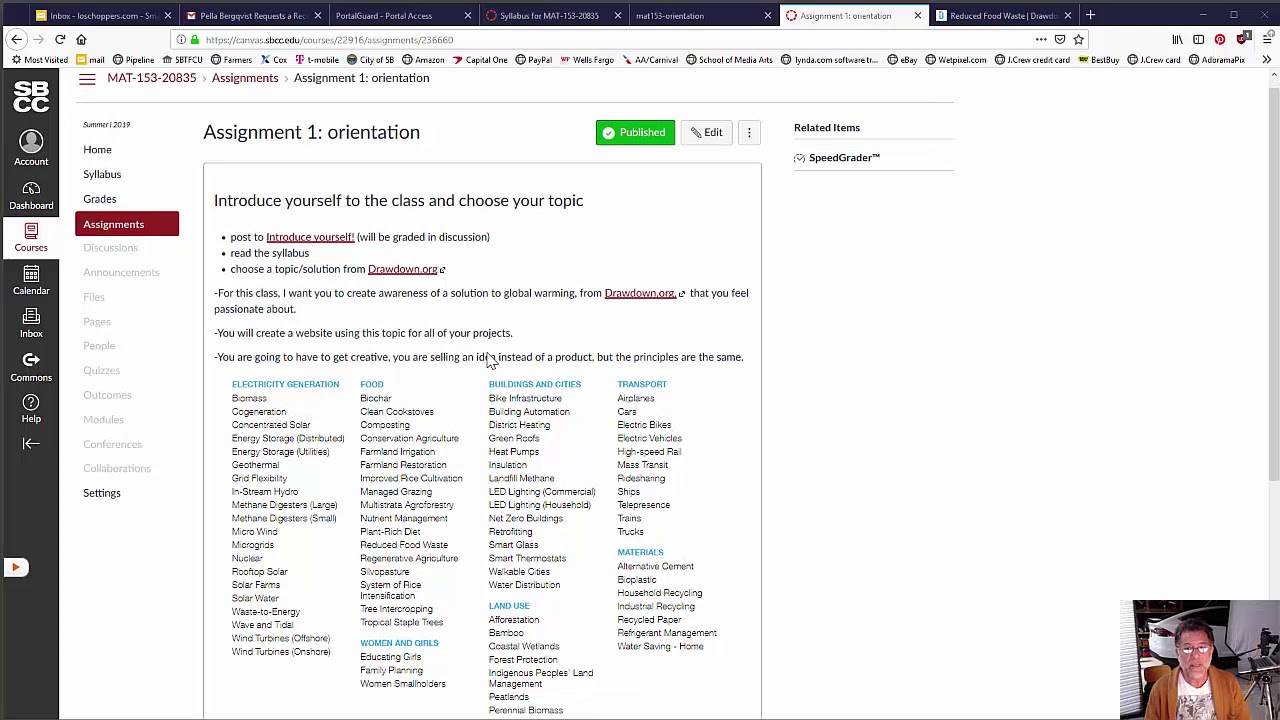This screenshot has width=1280, height=720.
Task: Open Drawdown.org link in the paragraph
Action: point(640,293)
